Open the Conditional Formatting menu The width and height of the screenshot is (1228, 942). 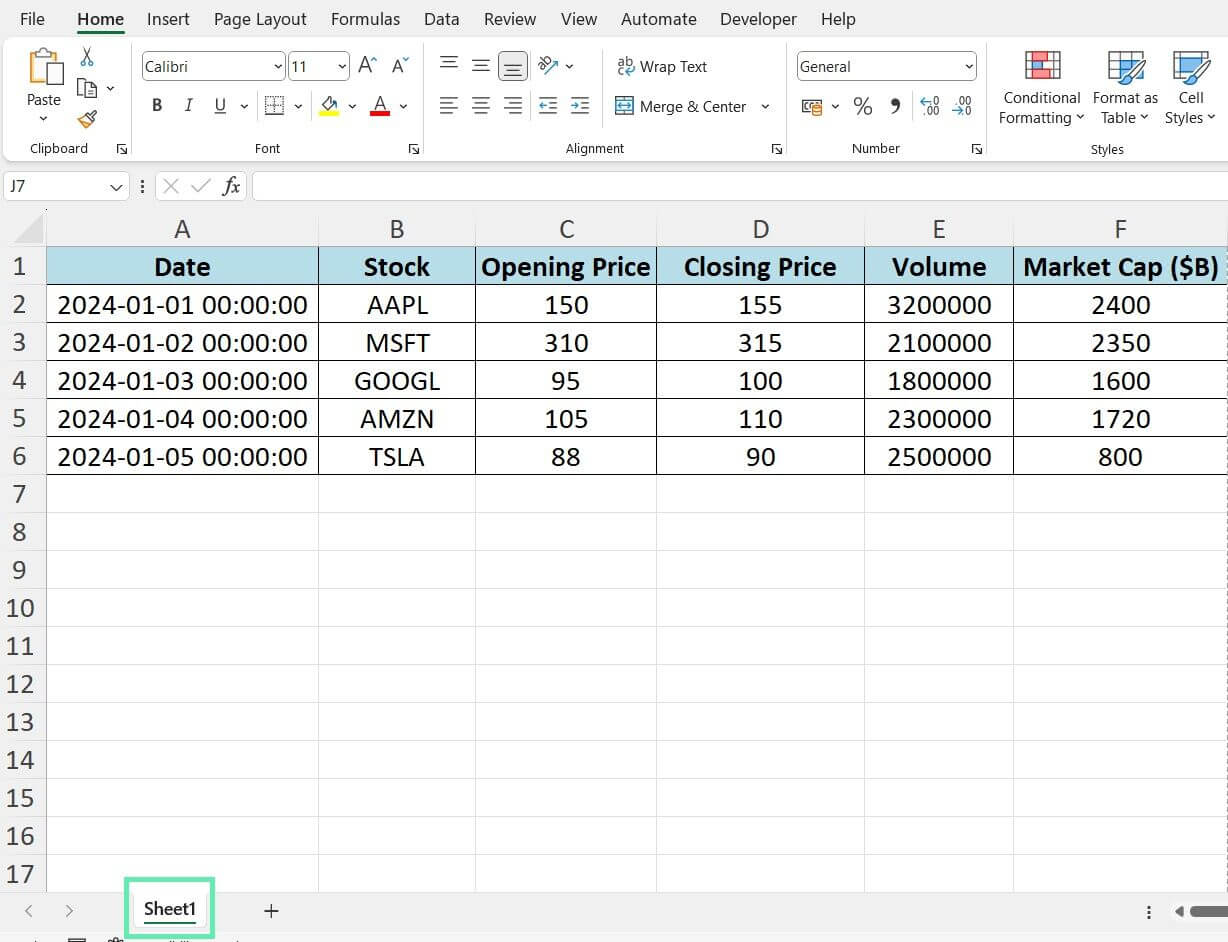tap(1042, 88)
